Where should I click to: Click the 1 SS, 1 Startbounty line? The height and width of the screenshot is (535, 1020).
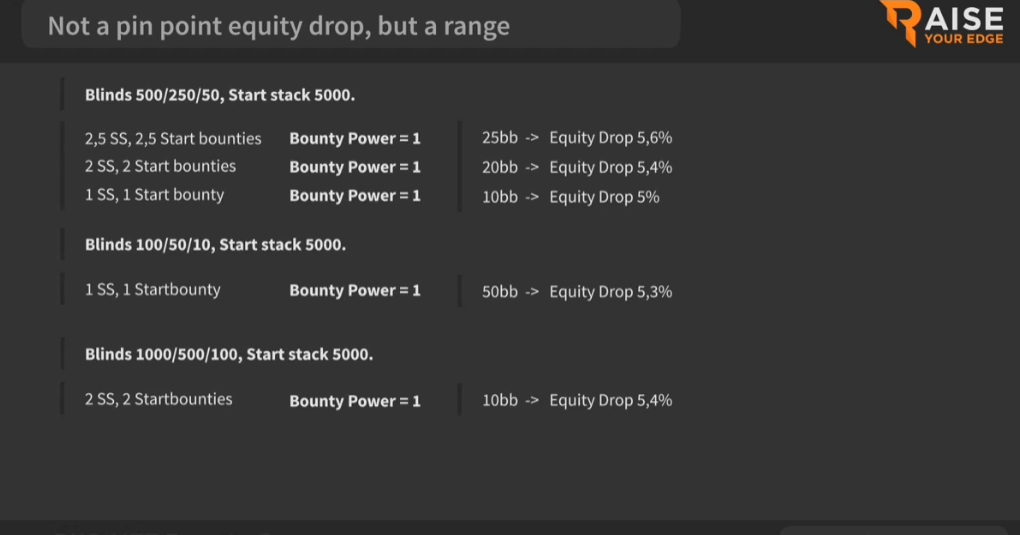tap(152, 290)
